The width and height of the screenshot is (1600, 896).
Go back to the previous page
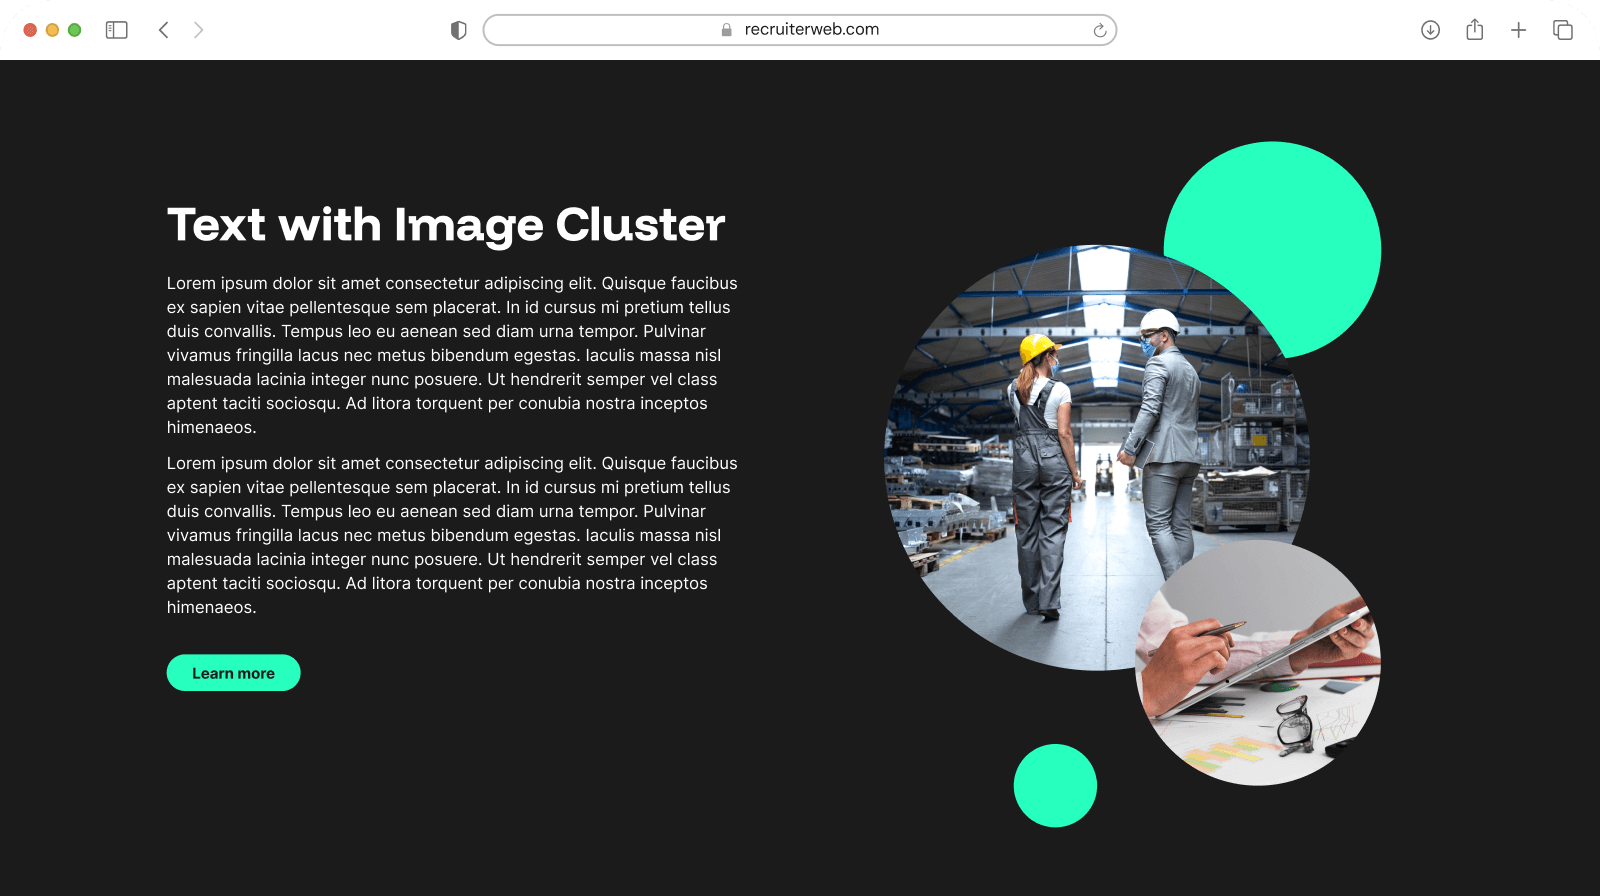click(x=164, y=30)
